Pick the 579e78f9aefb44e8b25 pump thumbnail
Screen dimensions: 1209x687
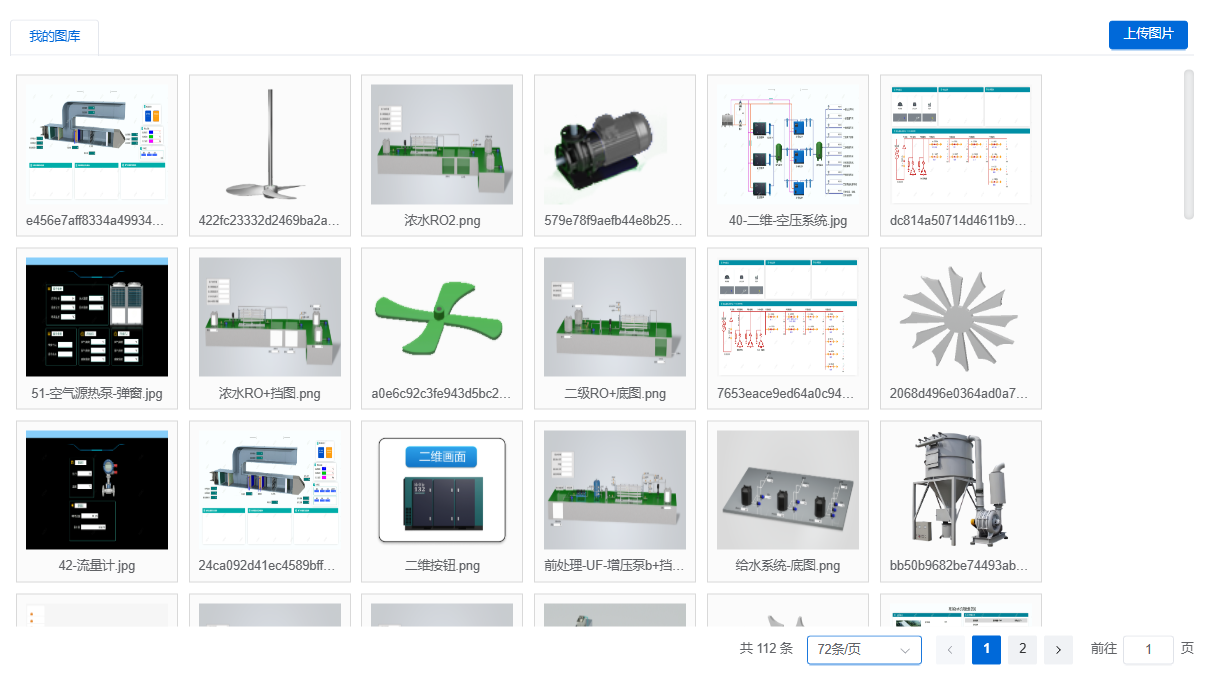615,144
